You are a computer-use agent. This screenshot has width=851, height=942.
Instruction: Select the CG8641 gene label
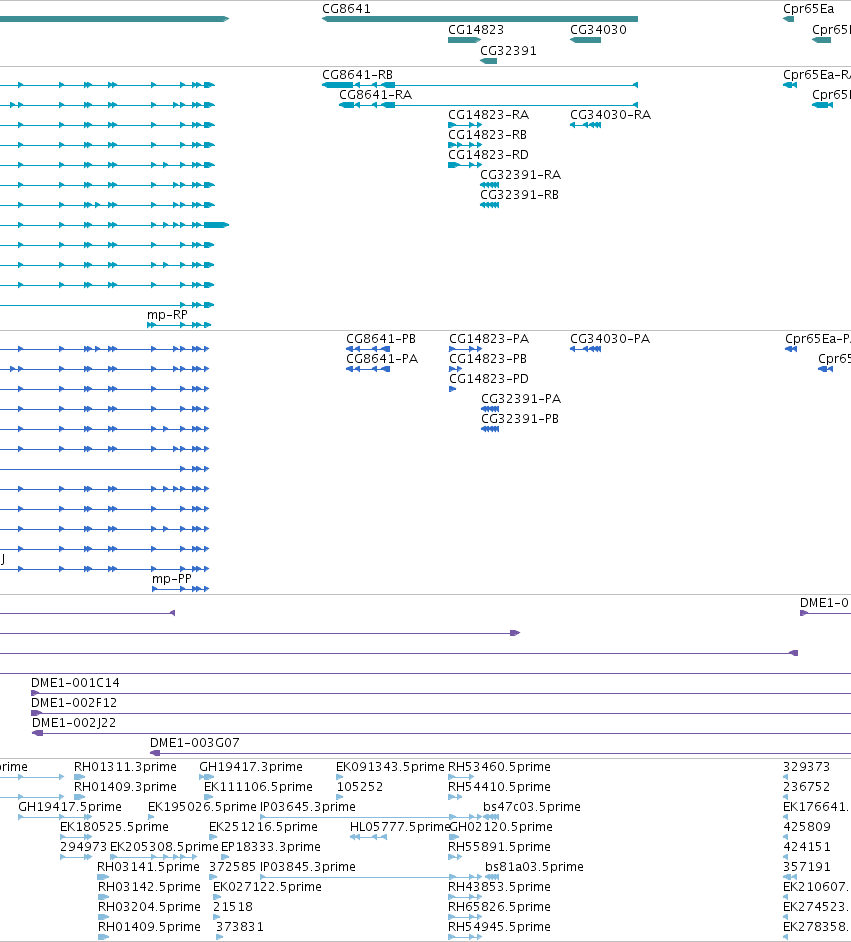point(347,9)
